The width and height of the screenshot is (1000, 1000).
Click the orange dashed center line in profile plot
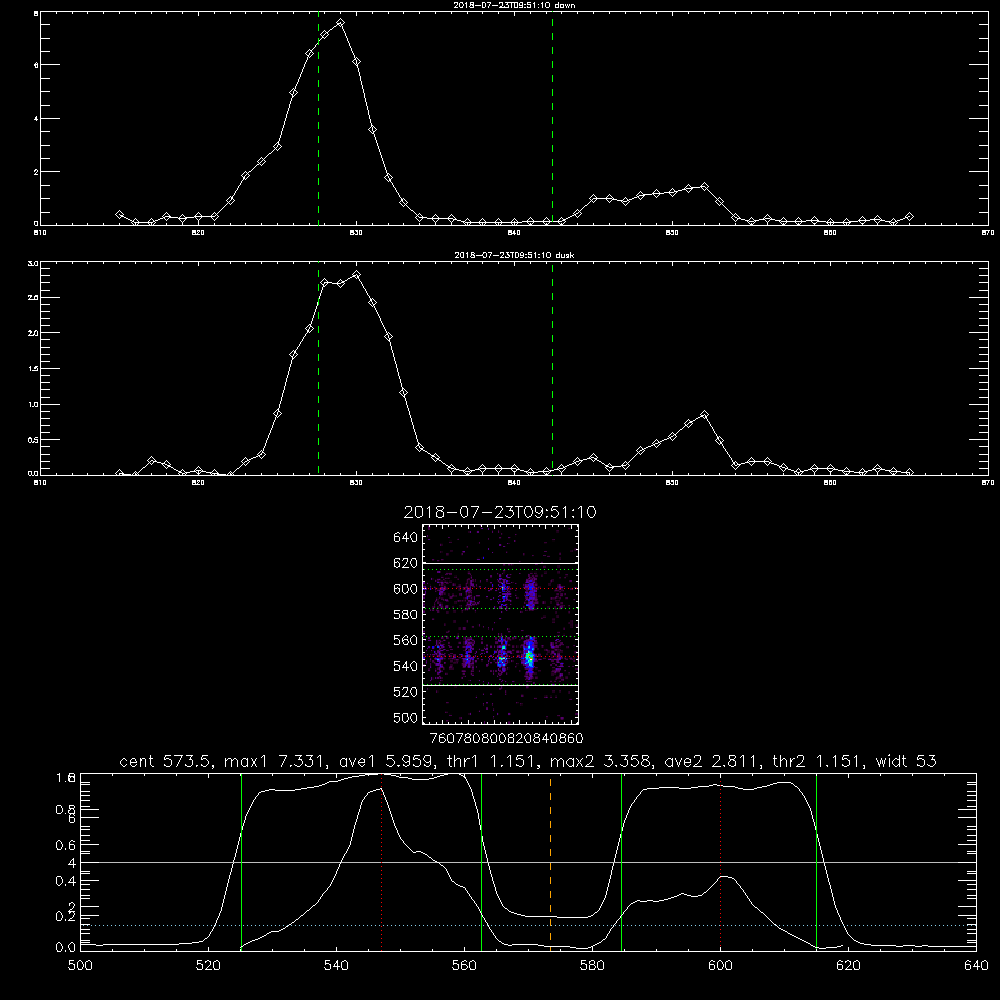550,861
